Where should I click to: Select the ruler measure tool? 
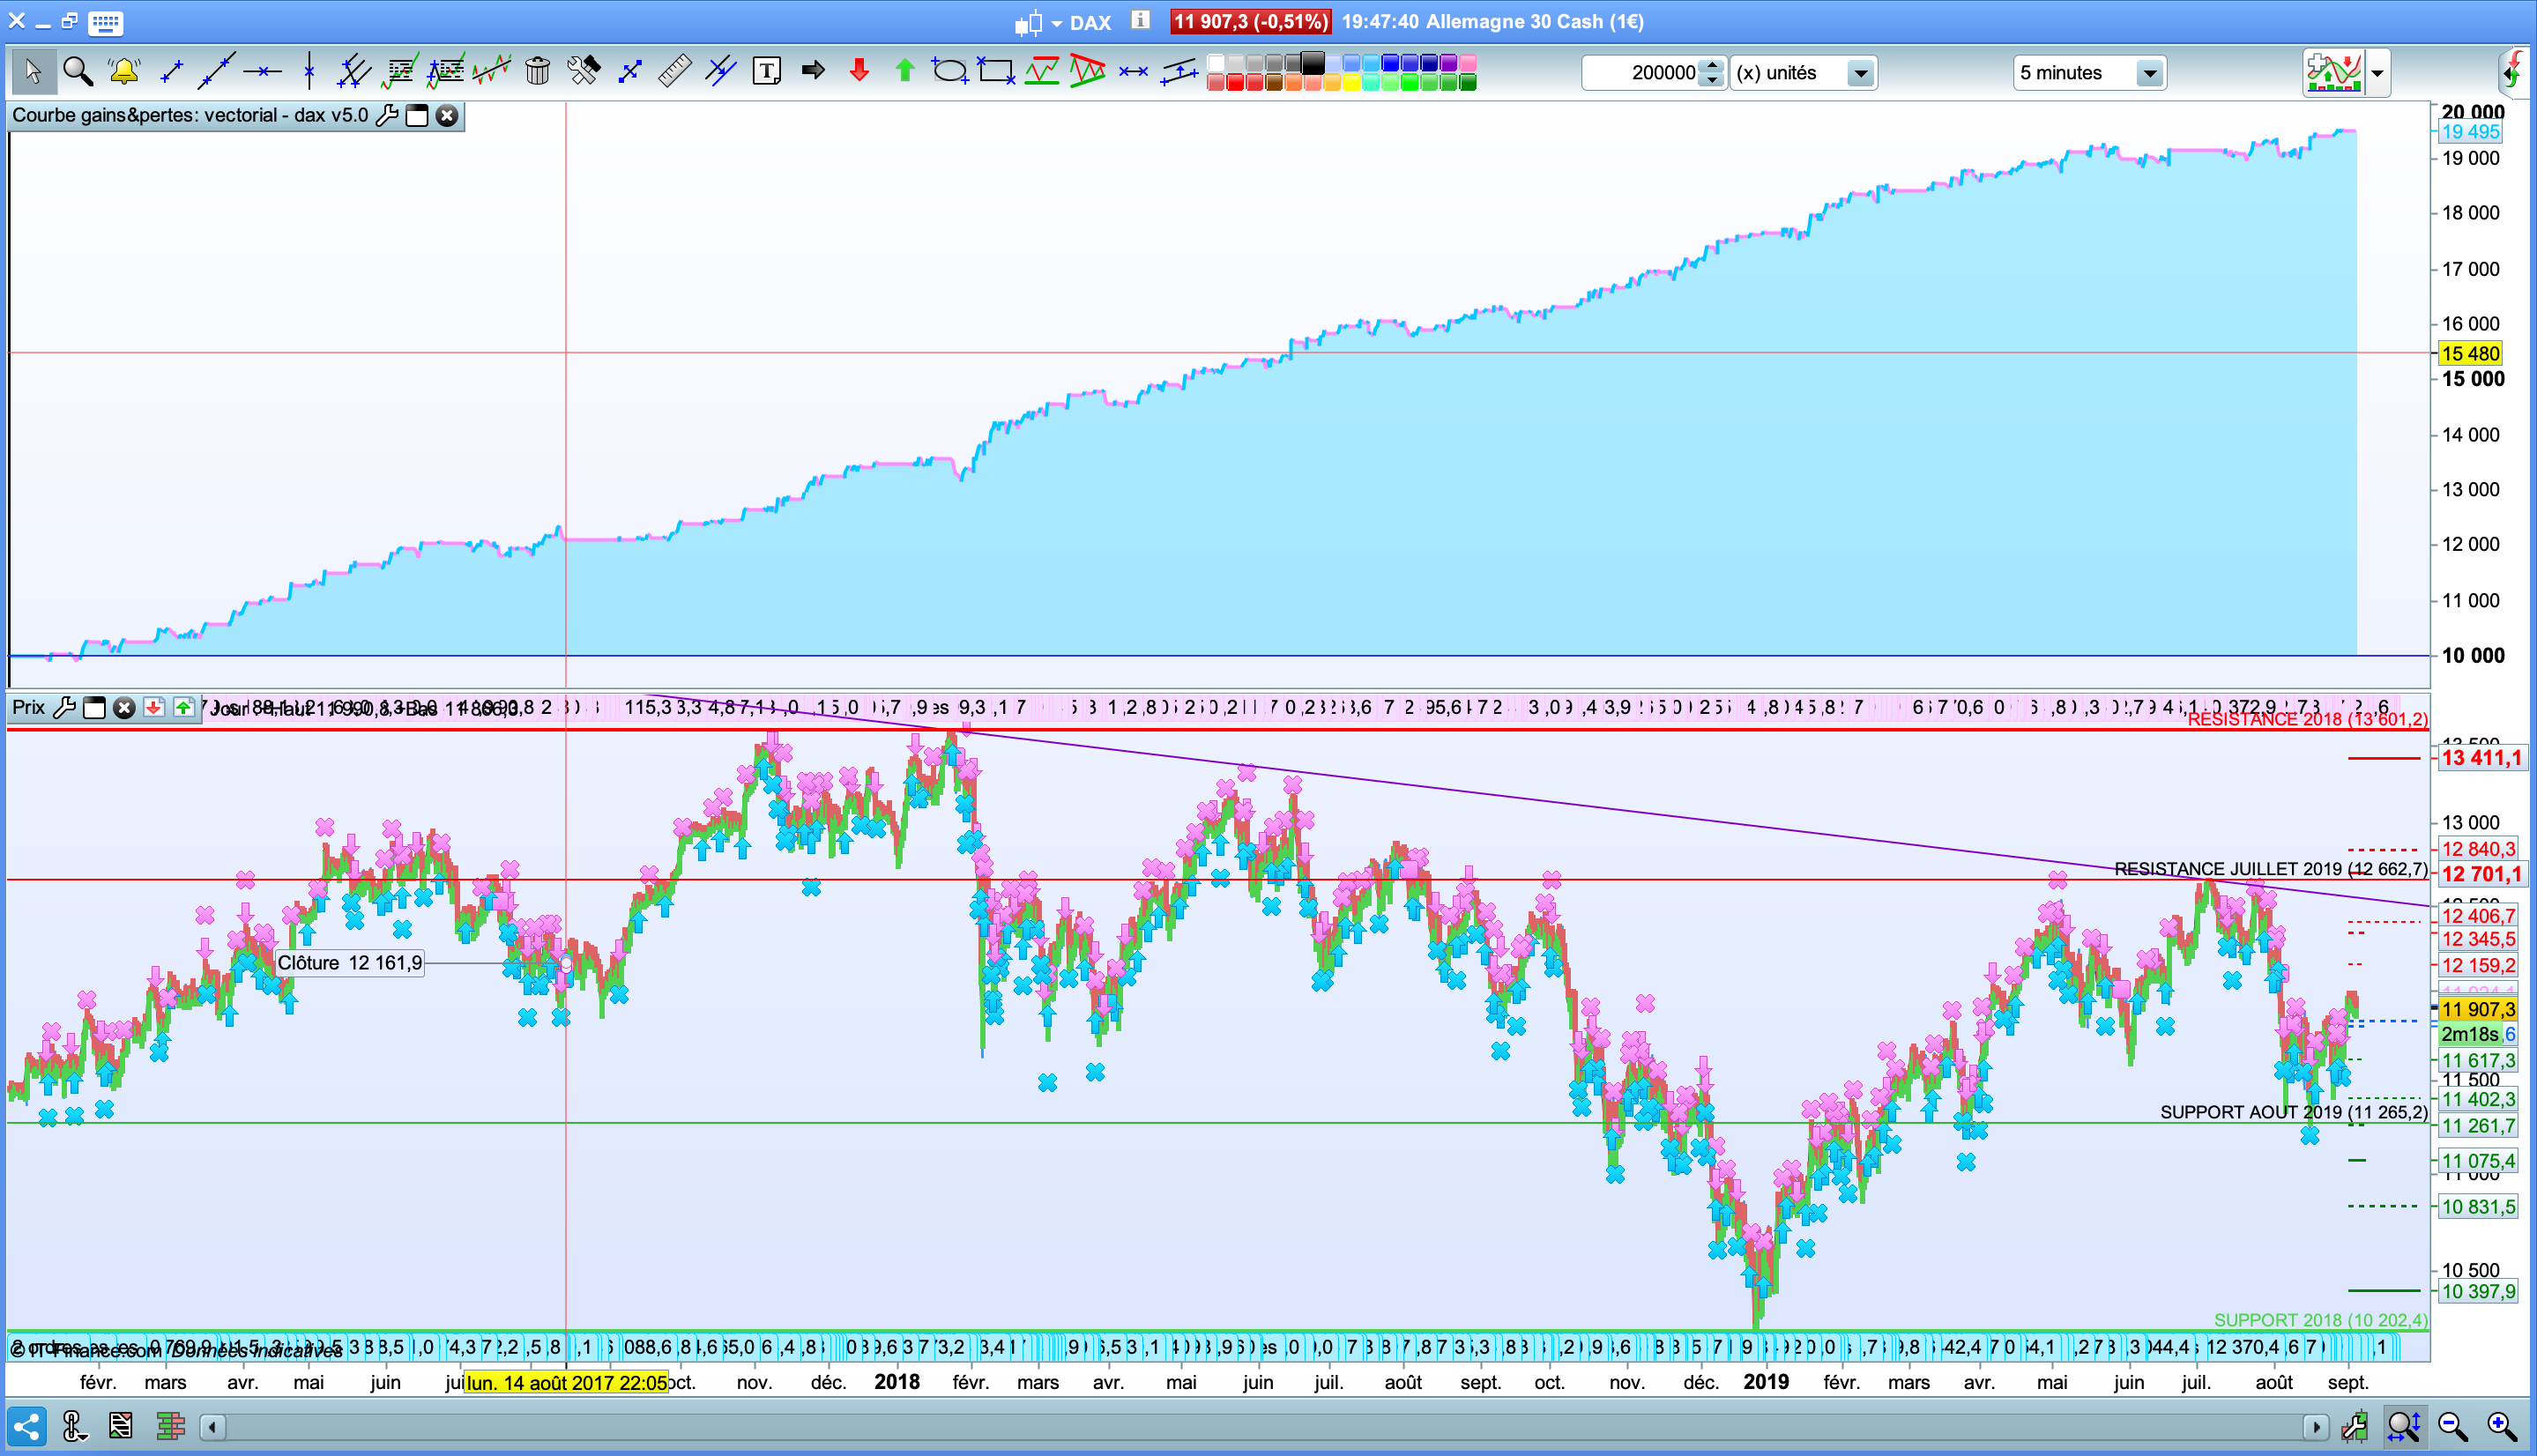point(674,71)
